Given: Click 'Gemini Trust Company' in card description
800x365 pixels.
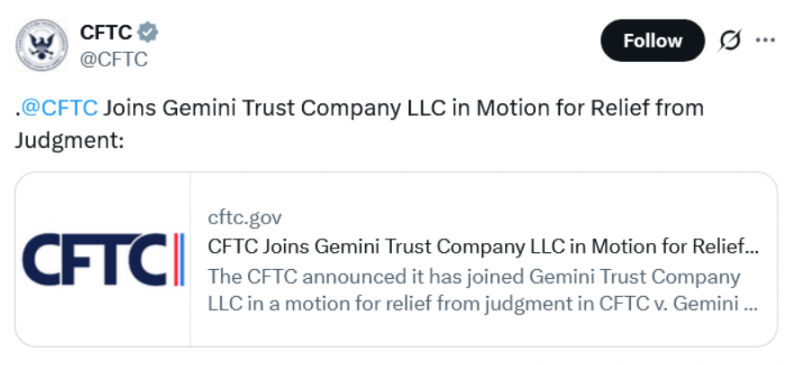Looking at the screenshot, I should pos(635,277).
